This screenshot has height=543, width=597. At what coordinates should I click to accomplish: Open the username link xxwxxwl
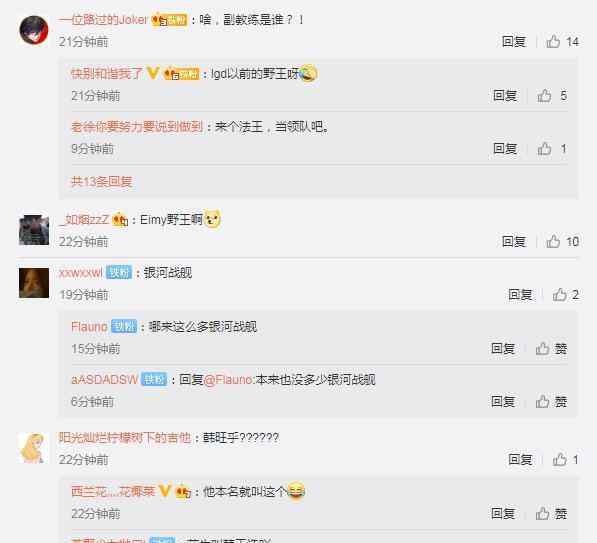pos(80,273)
